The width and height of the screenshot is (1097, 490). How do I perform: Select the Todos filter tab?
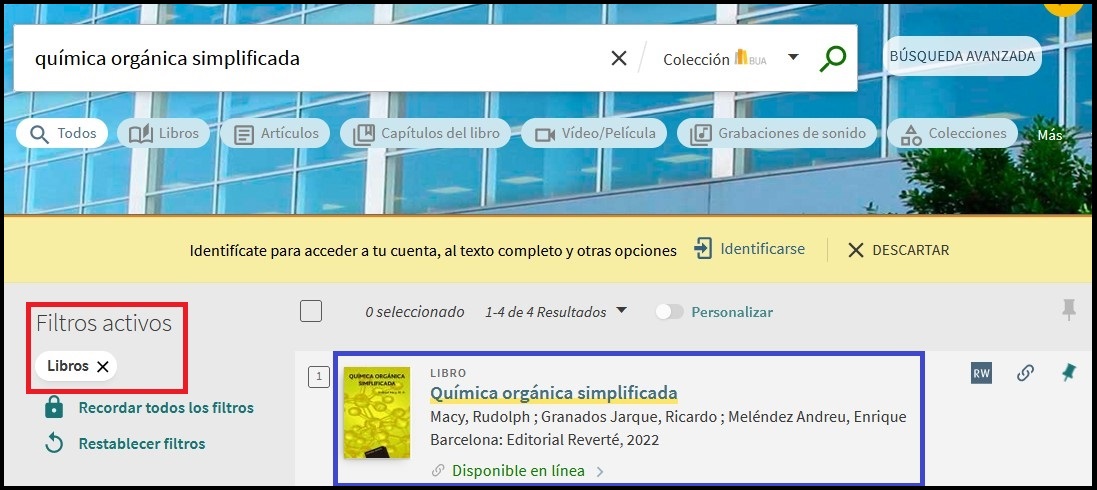tap(62, 133)
